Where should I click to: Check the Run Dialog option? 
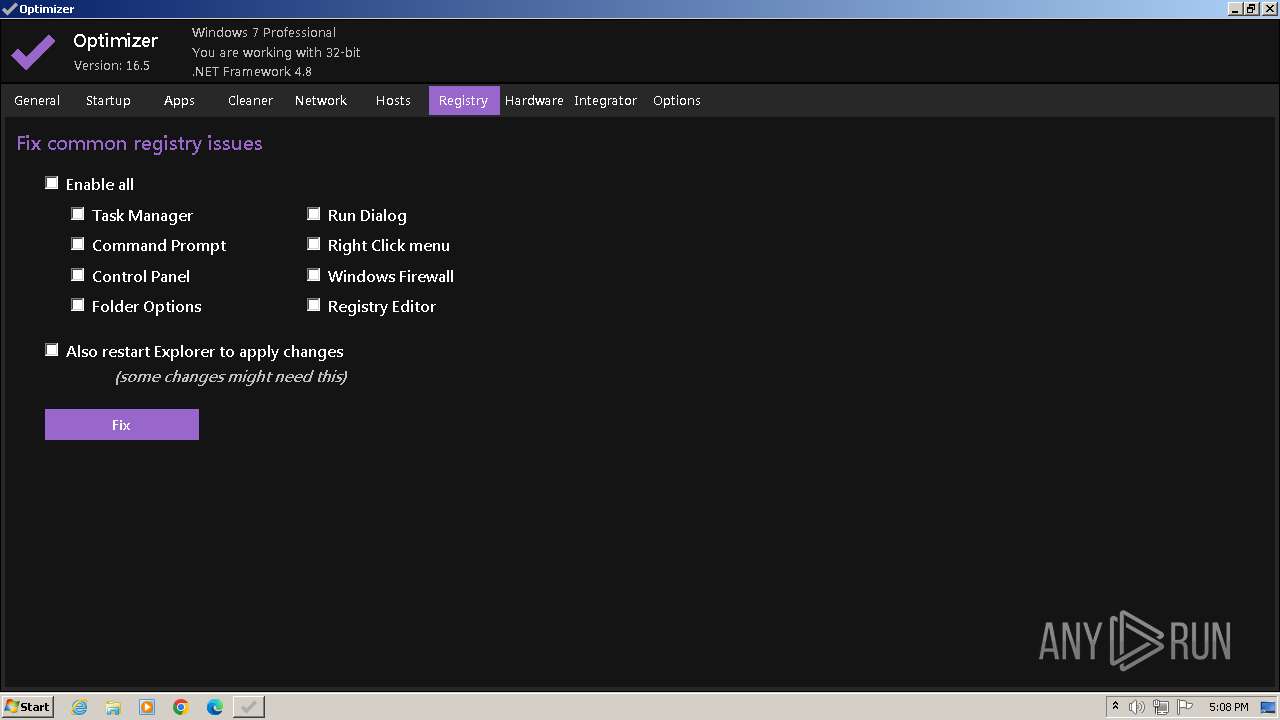314,214
